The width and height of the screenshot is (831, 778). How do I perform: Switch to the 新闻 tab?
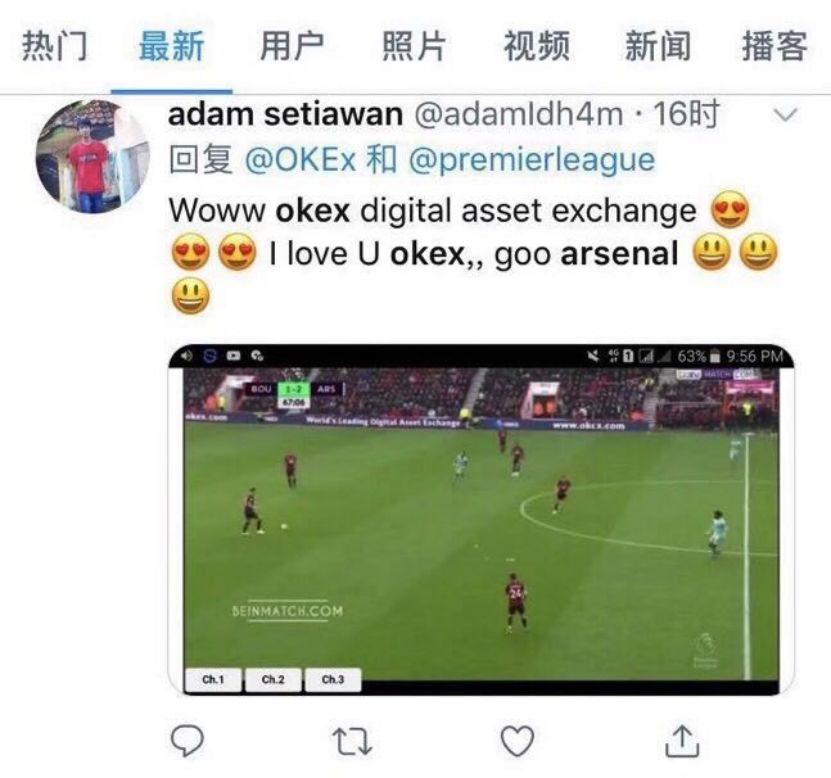coord(657,46)
